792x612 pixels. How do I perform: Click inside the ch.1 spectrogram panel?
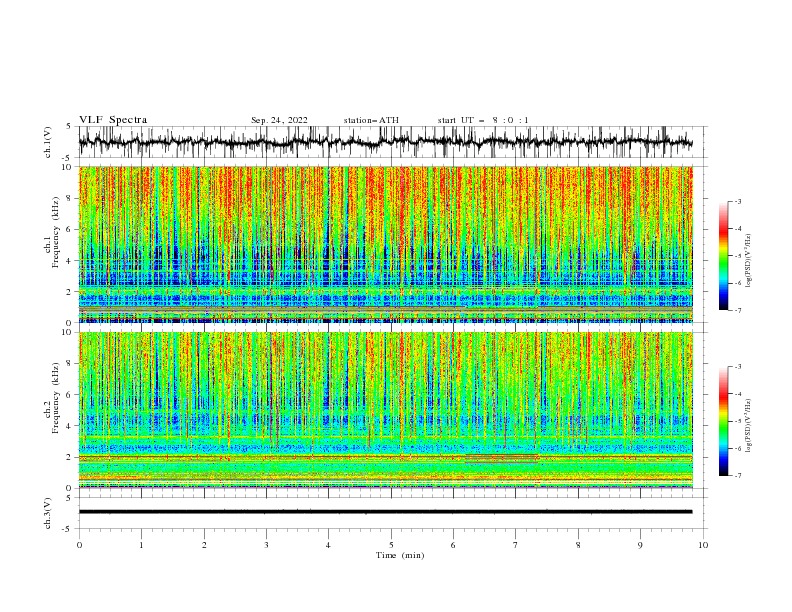385,244
